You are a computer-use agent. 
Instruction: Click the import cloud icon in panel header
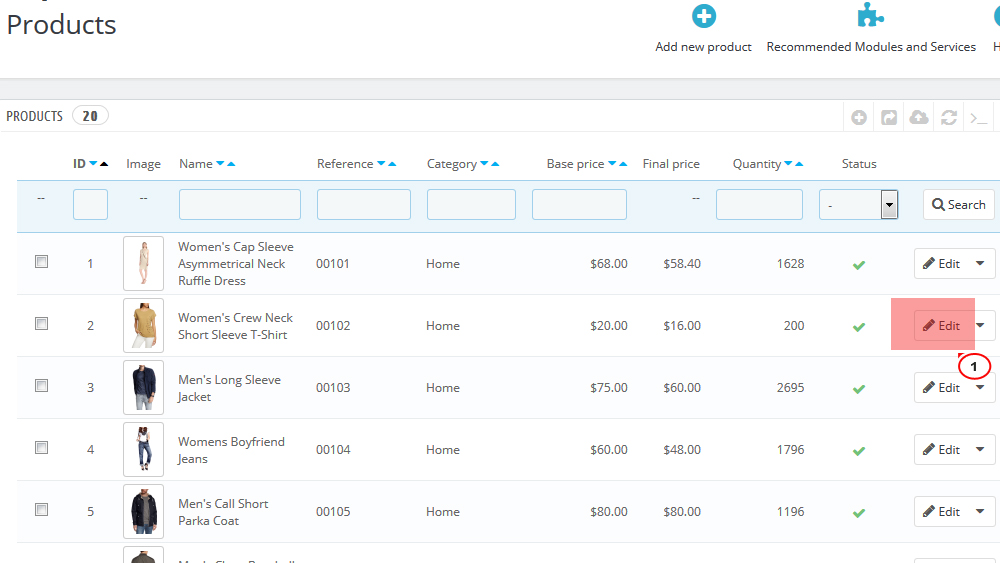tap(918, 117)
